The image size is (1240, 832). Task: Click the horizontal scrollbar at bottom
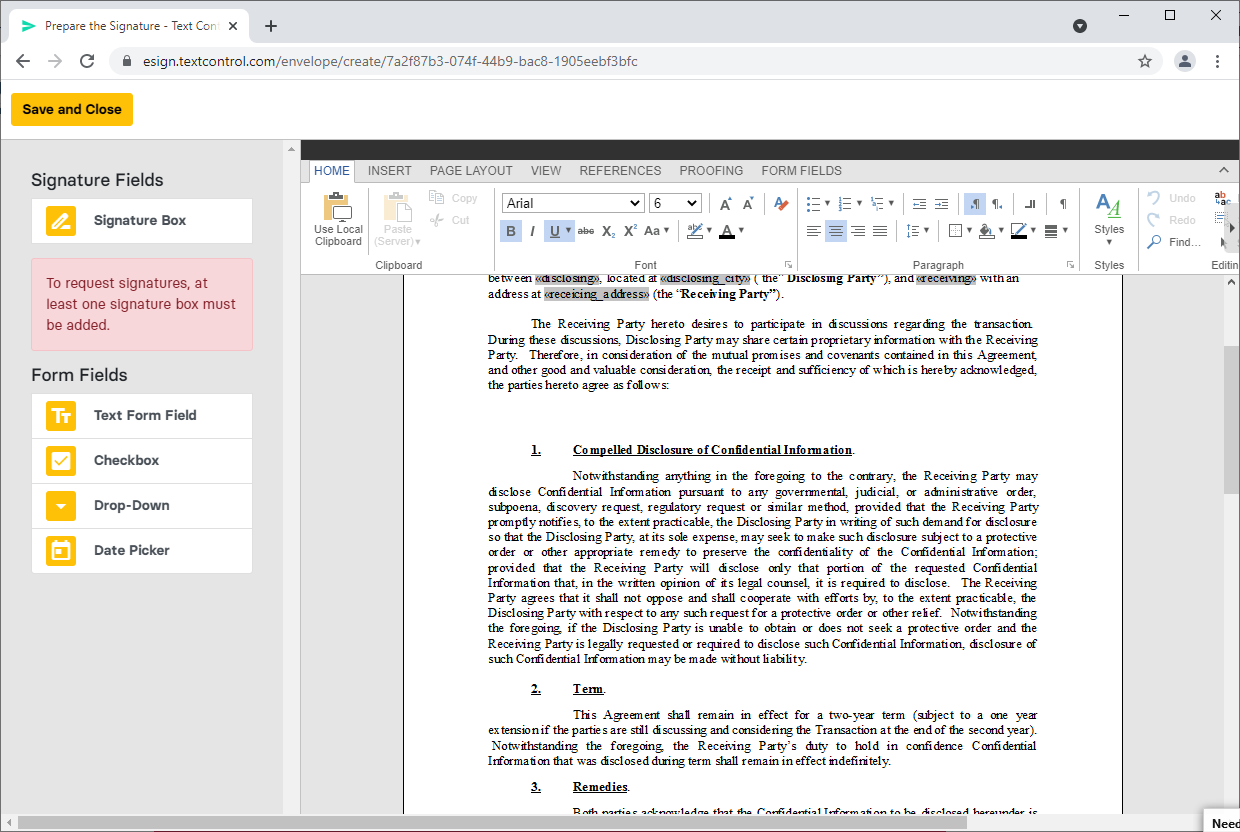click(492, 823)
